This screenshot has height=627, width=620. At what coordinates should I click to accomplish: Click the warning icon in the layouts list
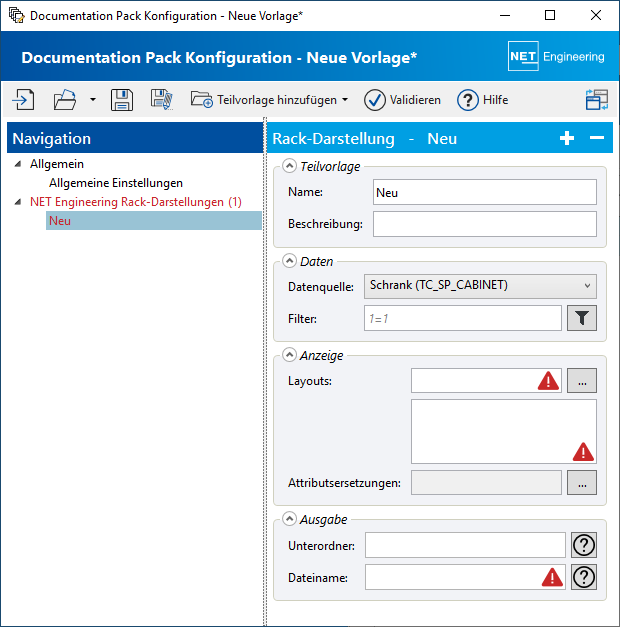[583, 452]
